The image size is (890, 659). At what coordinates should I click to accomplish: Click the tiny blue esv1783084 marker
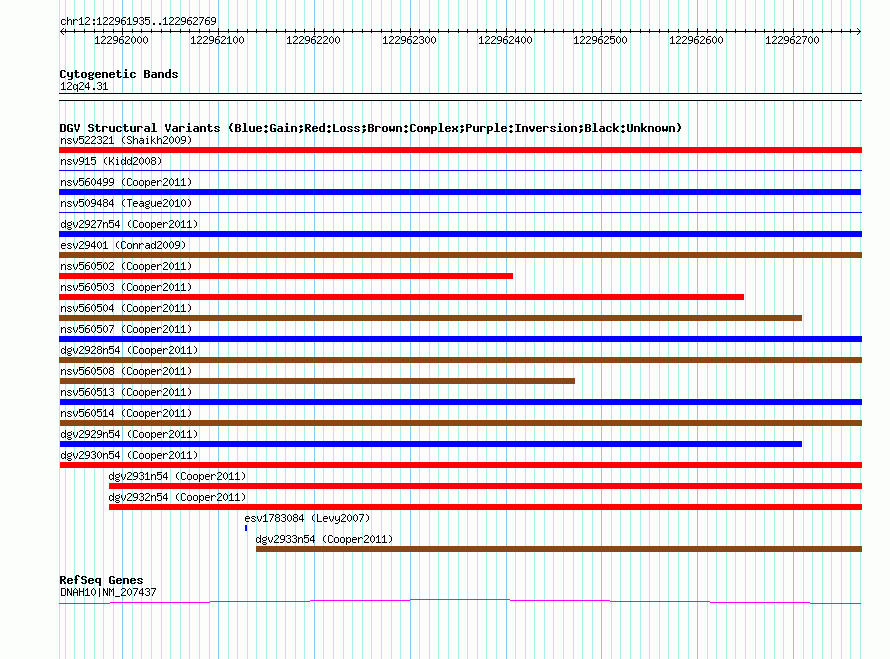tap(246, 528)
